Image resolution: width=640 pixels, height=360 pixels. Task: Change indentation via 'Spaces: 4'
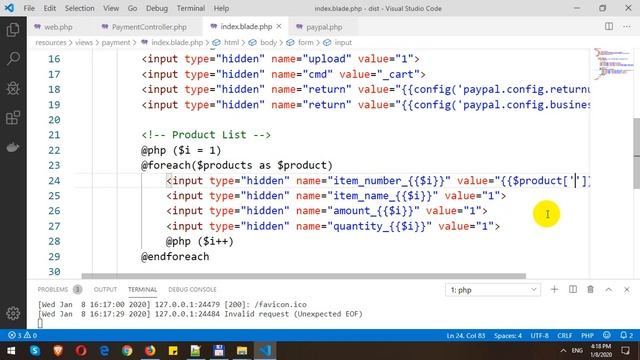[508, 336]
